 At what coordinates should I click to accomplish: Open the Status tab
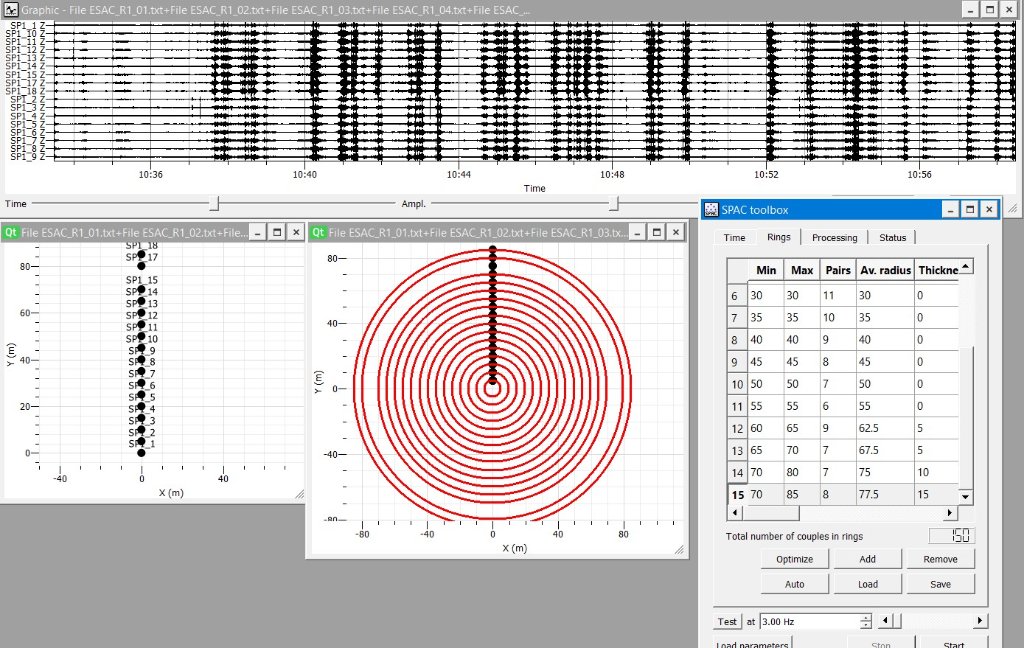tap(892, 238)
